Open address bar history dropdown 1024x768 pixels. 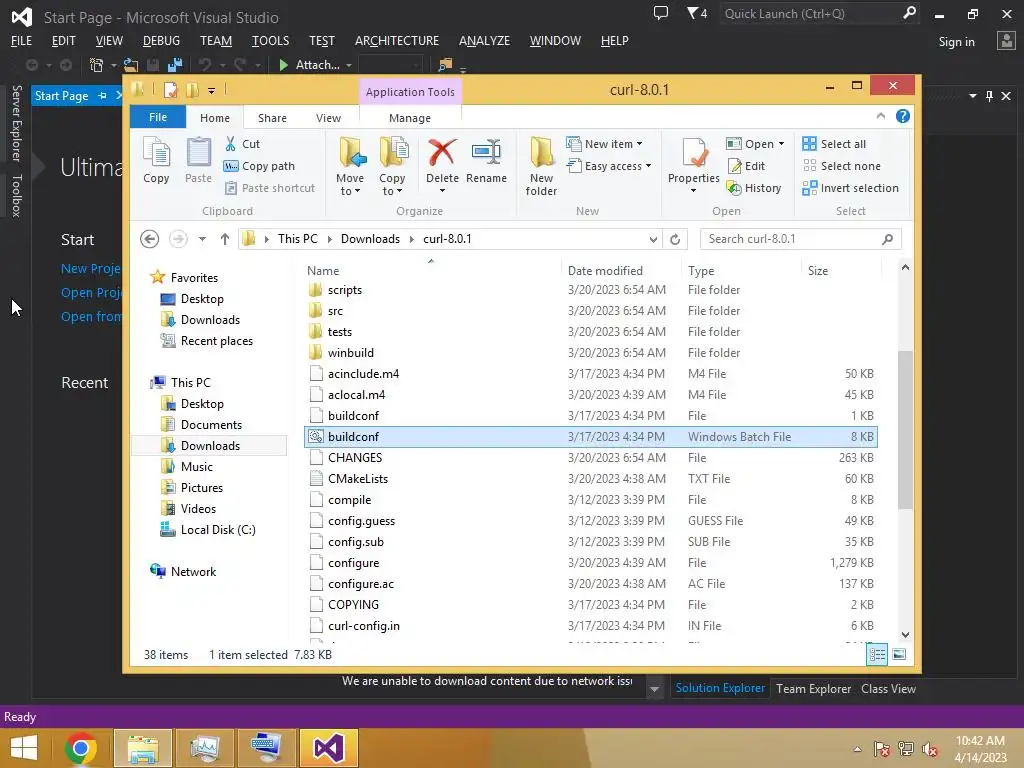(x=653, y=239)
